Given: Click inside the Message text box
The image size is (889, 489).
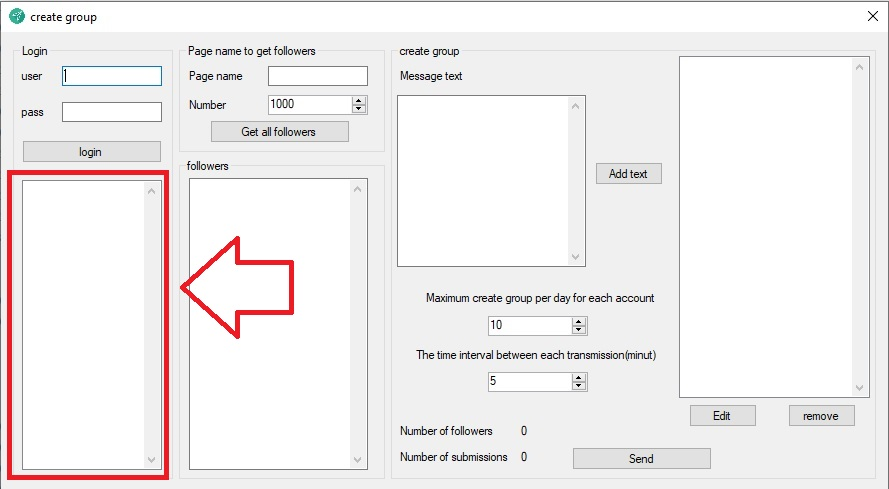Looking at the screenshot, I should (x=482, y=181).
